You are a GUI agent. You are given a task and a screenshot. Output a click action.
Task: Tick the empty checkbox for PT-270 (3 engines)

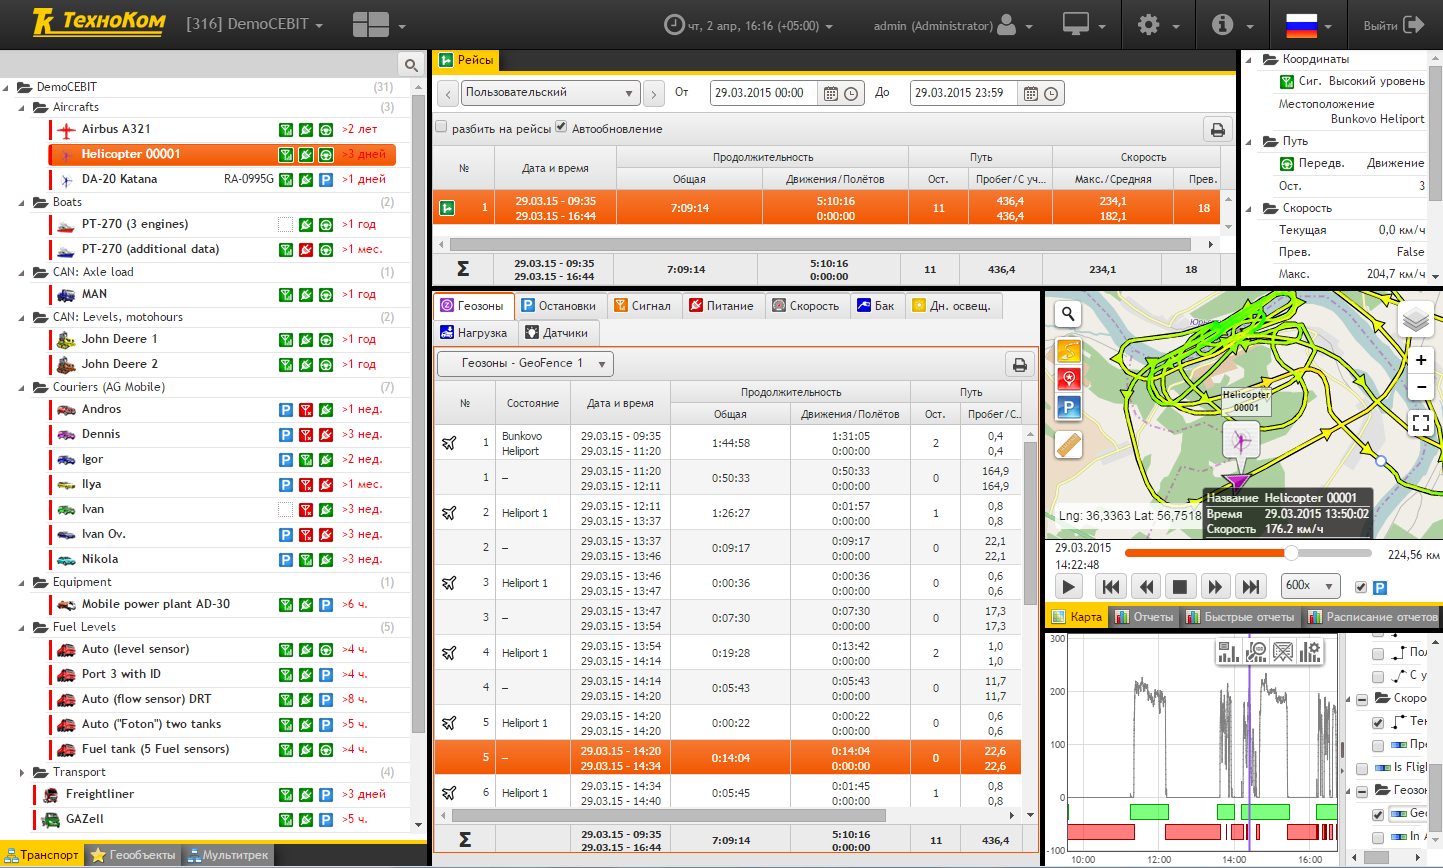(285, 225)
